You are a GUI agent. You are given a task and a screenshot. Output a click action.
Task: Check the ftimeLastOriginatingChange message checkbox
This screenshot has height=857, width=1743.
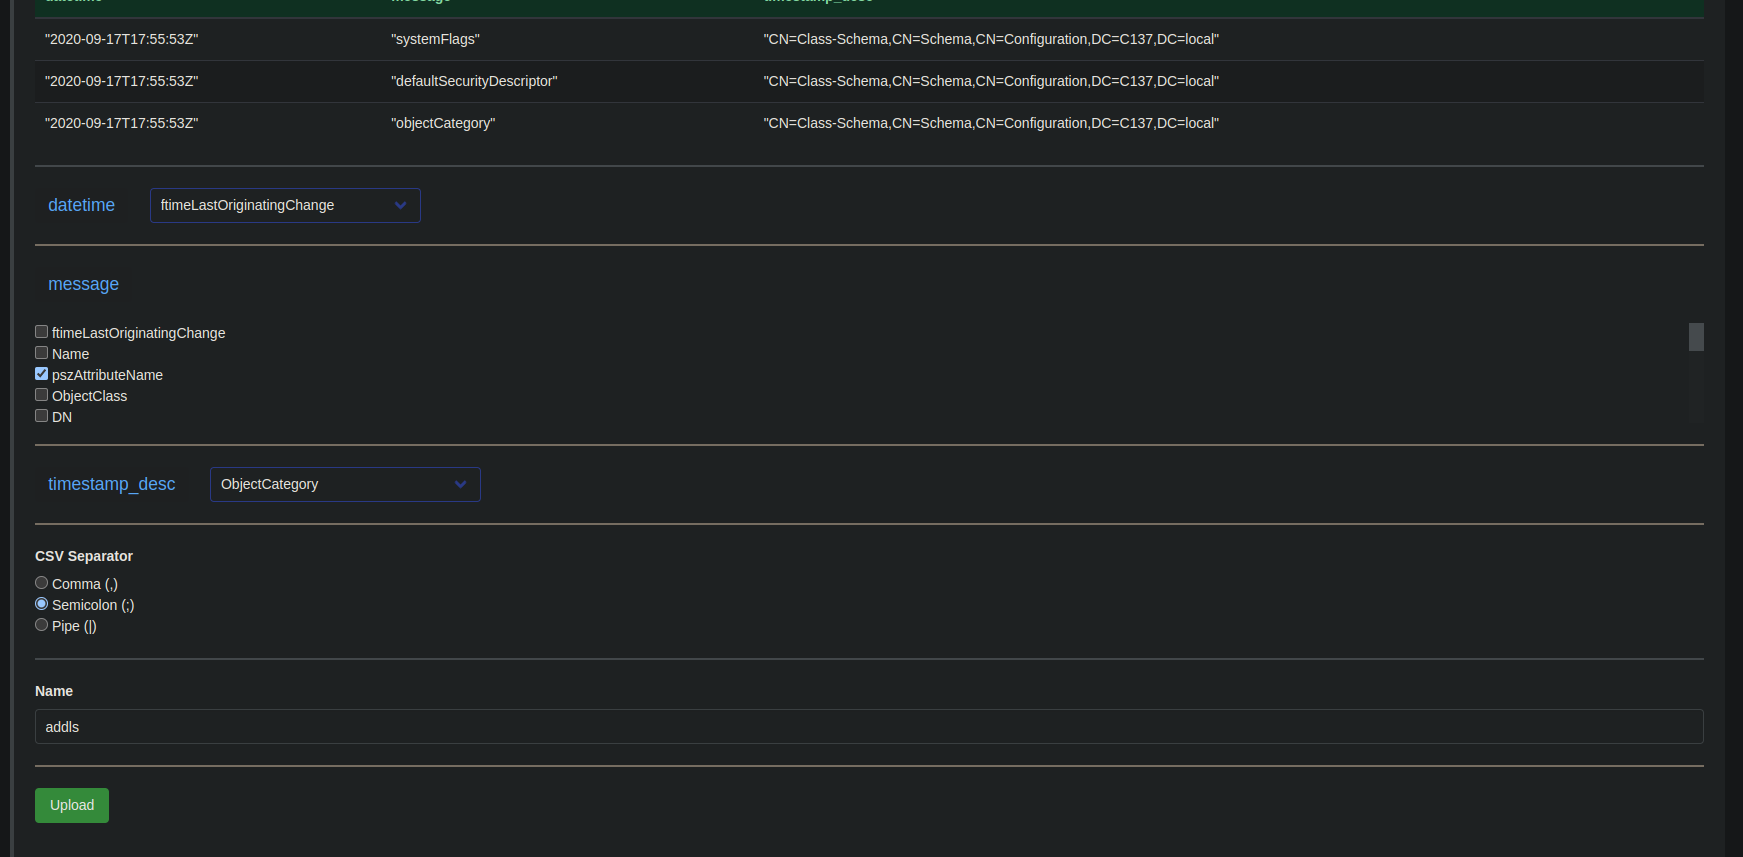coord(42,332)
